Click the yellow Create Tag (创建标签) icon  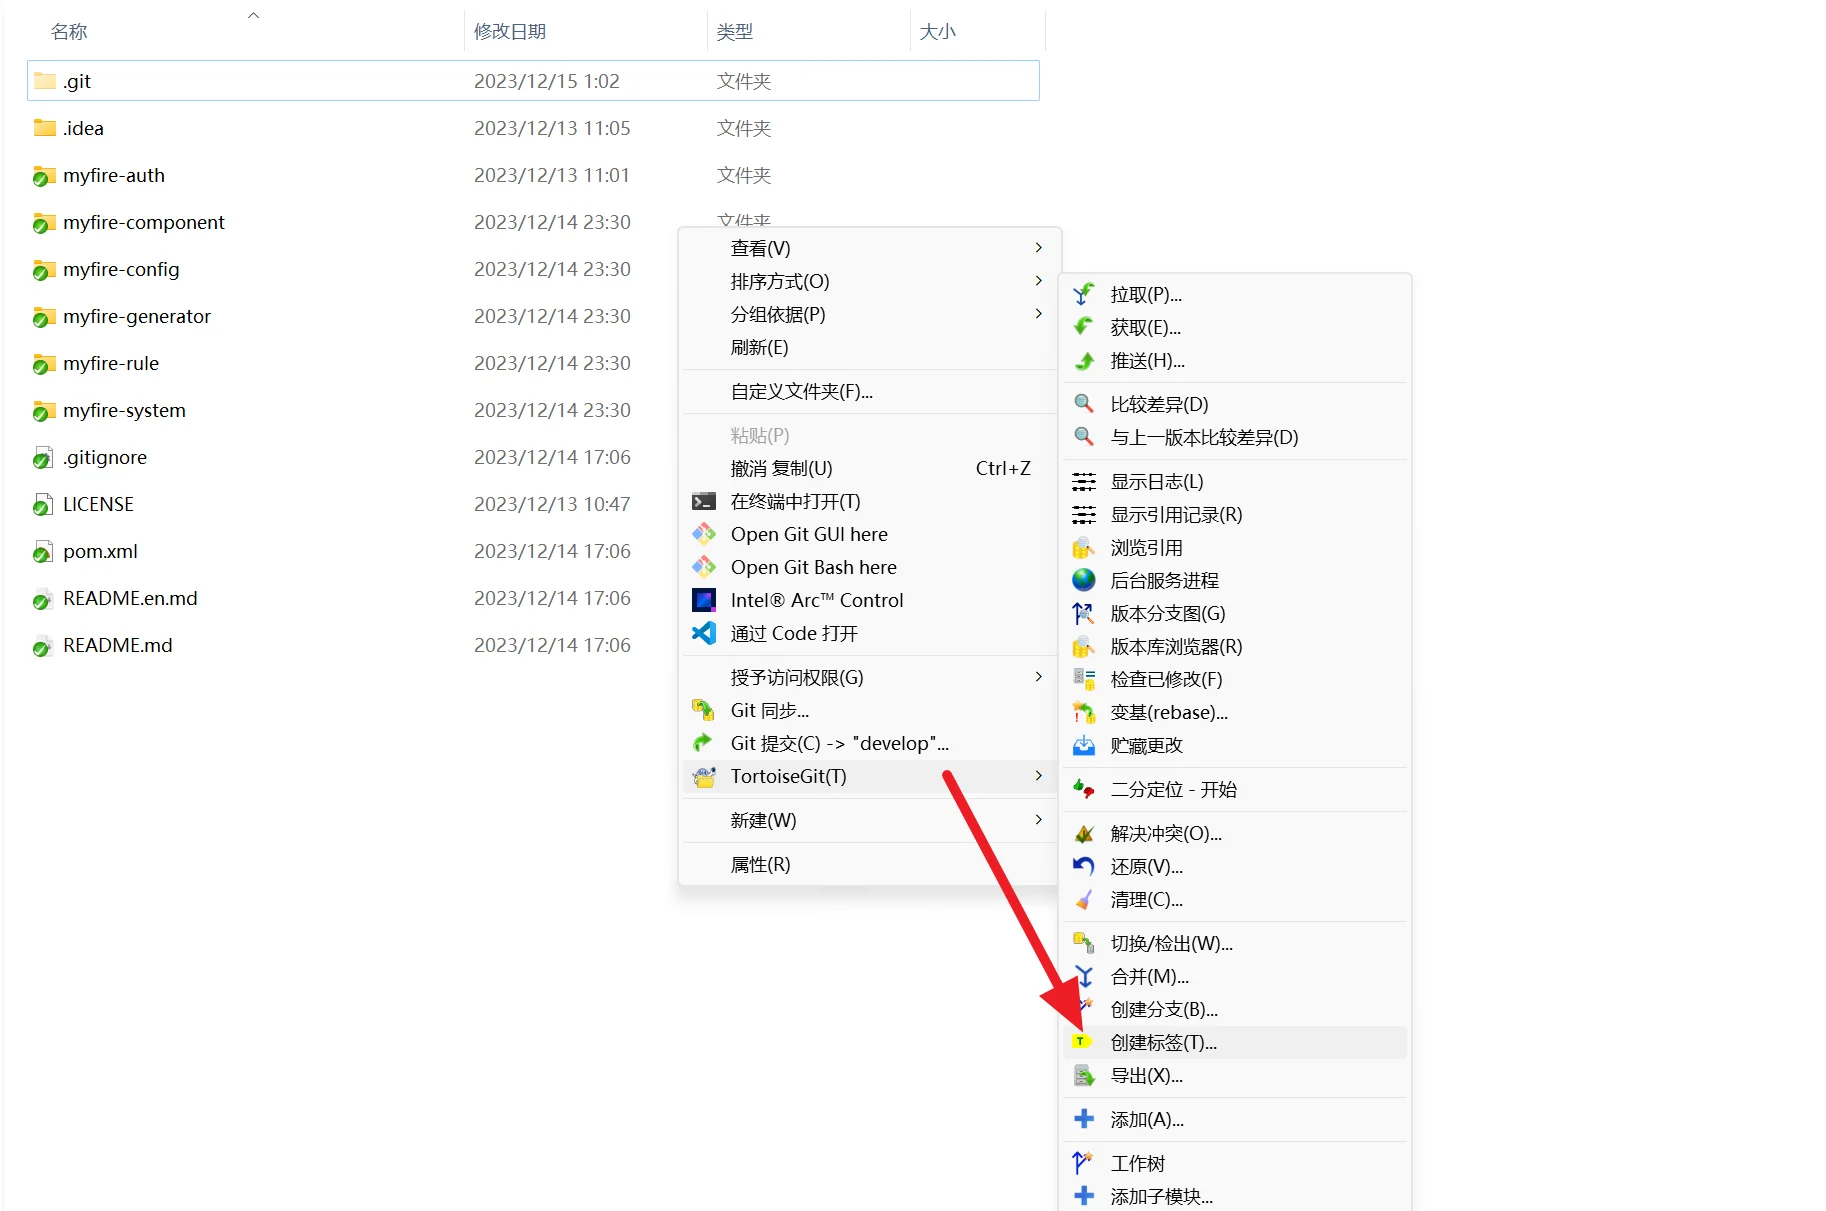pos(1080,1042)
